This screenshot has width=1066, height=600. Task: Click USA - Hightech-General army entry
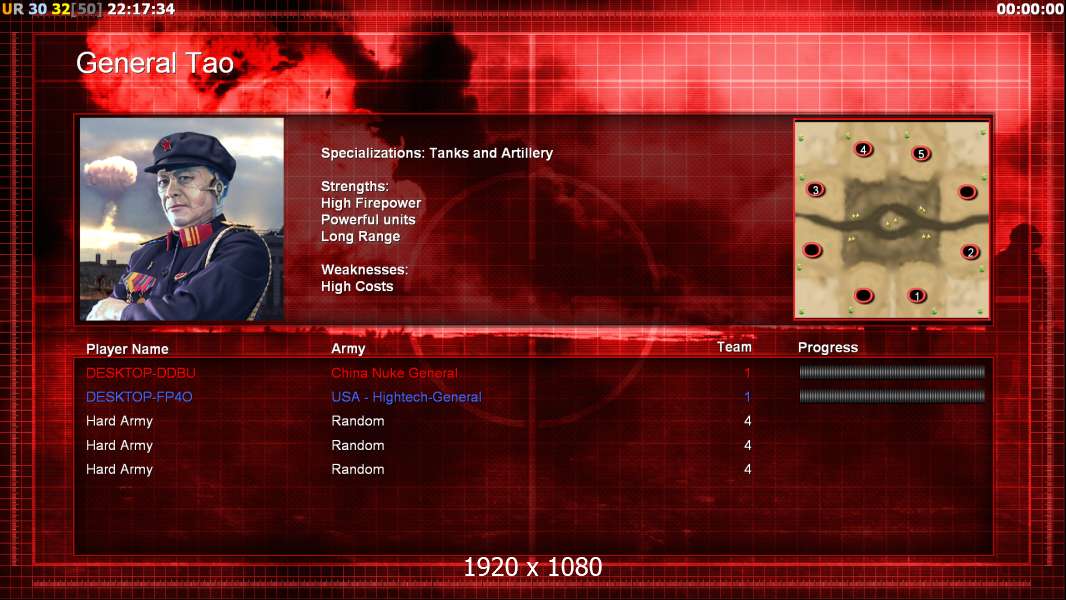pos(407,397)
